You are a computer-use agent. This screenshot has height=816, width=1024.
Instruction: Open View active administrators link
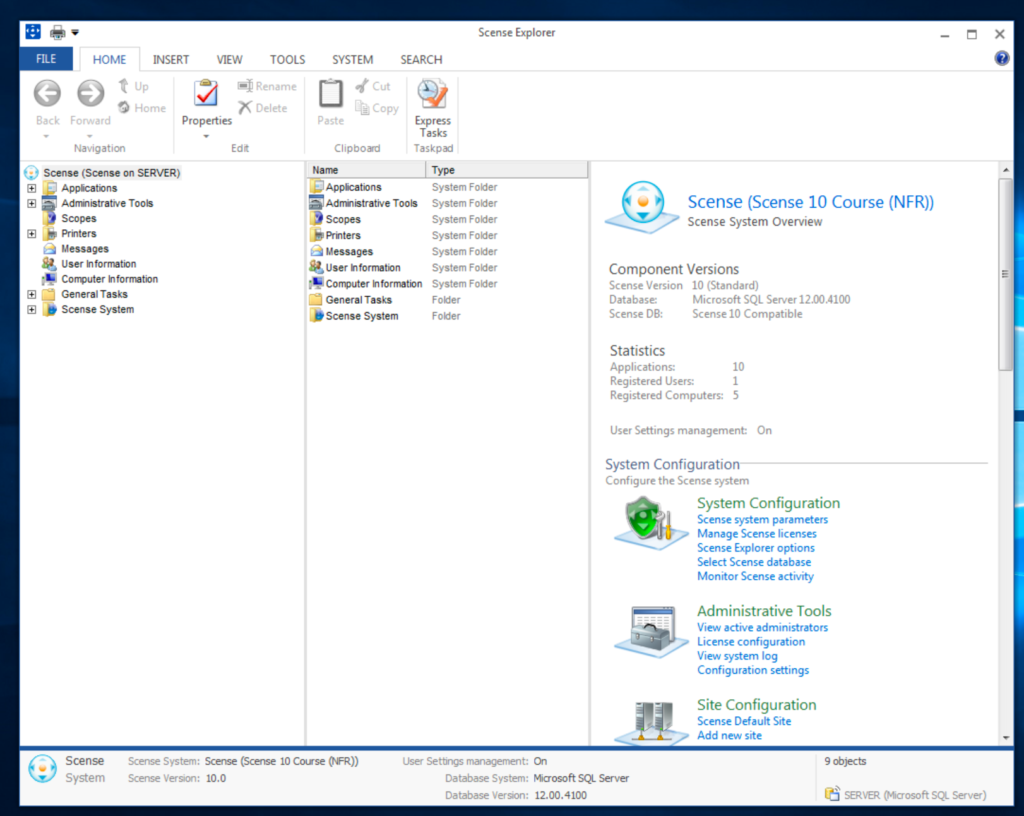pyautogui.click(x=762, y=627)
